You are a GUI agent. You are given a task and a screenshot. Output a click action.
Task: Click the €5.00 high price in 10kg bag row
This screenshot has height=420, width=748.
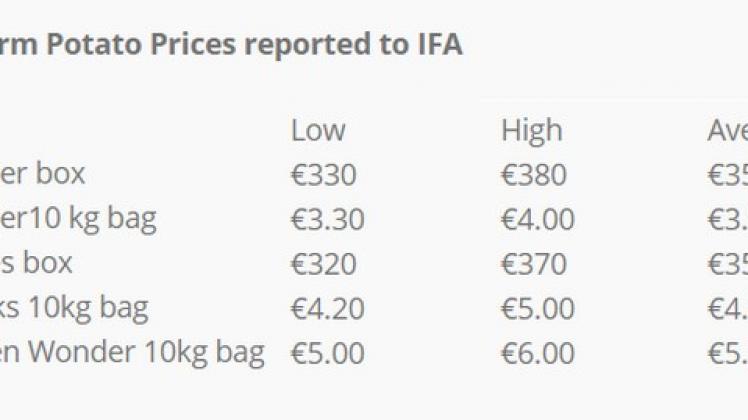coord(538,308)
